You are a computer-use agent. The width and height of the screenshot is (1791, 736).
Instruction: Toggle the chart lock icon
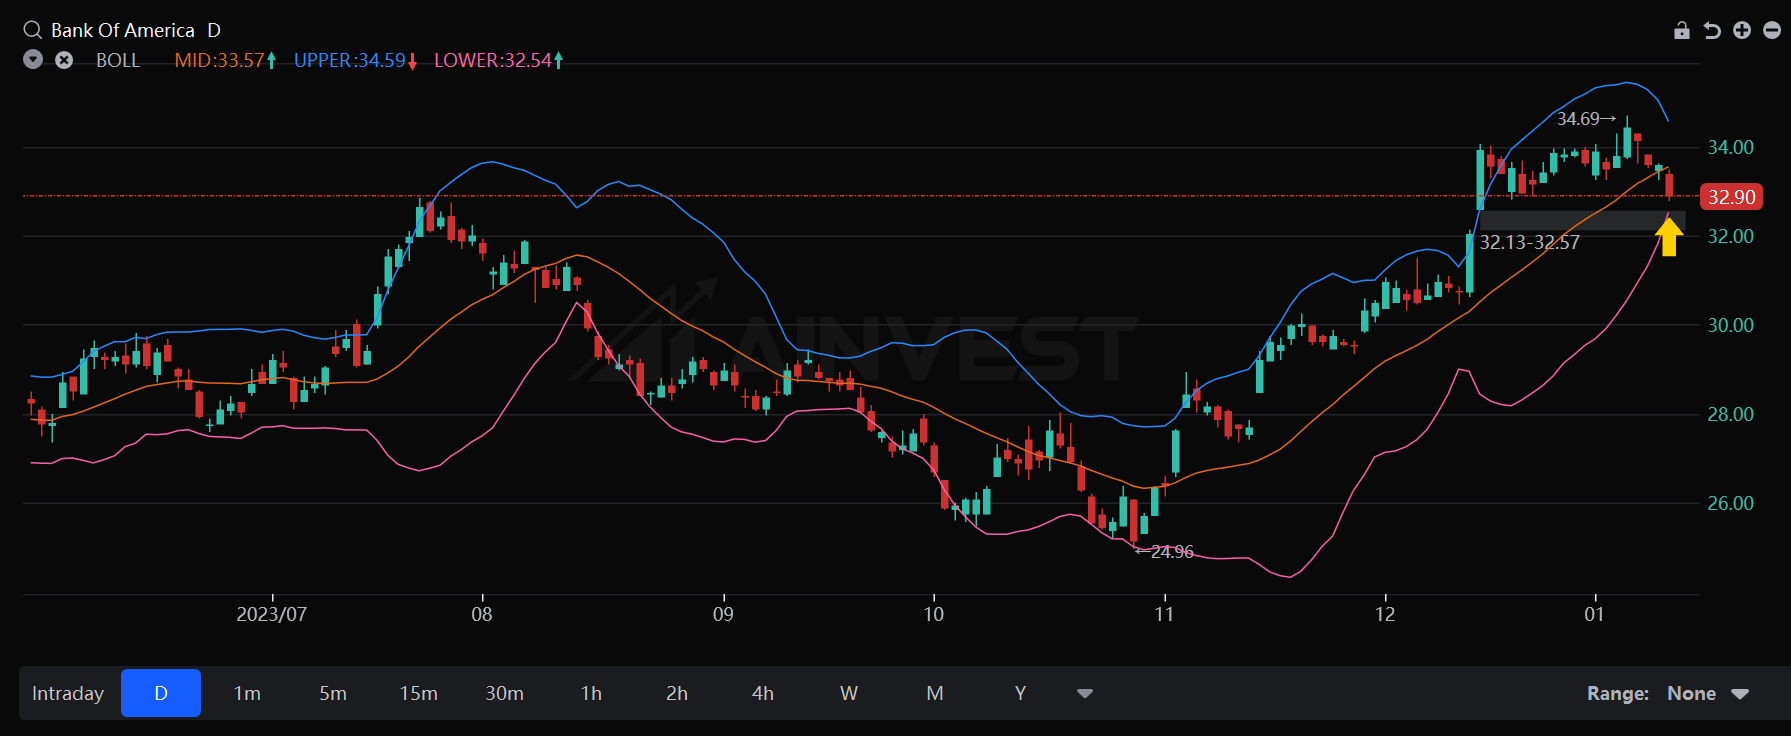click(x=1682, y=30)
